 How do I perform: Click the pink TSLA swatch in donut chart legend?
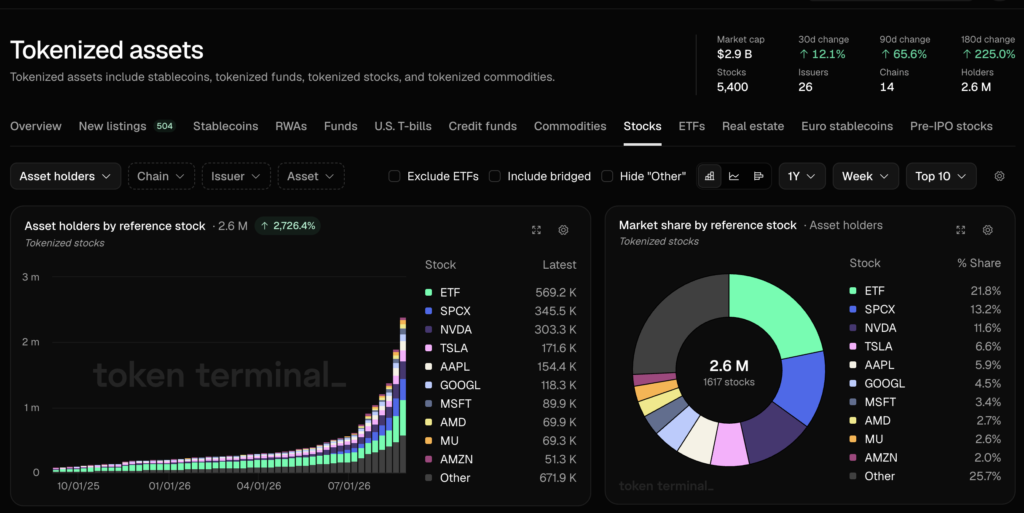click(853, 347)
